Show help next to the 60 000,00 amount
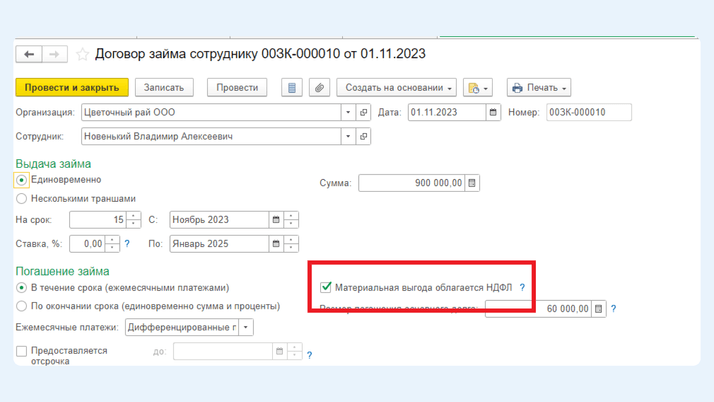 point(613,309)
